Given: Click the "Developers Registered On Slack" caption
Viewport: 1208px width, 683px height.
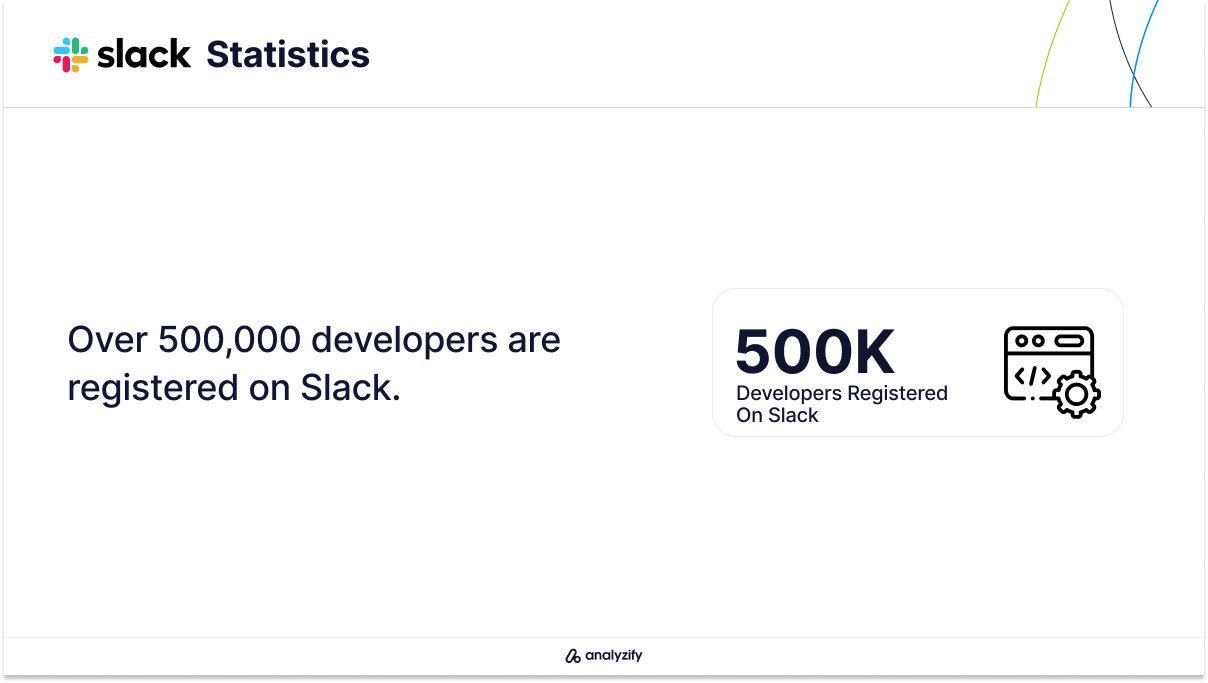Looking at the screenshot, I should point(842,404).
